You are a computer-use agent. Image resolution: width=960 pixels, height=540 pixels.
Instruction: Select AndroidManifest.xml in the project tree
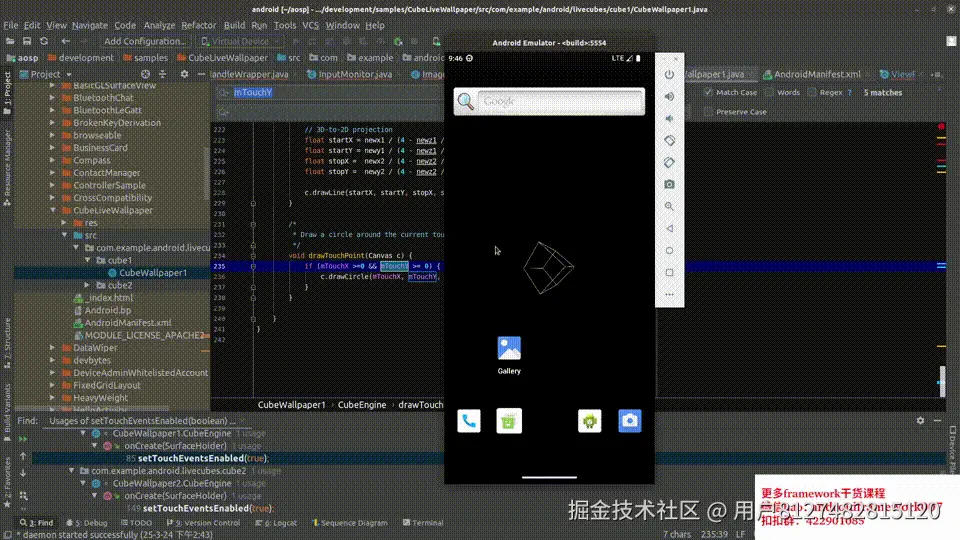[127, 323]
